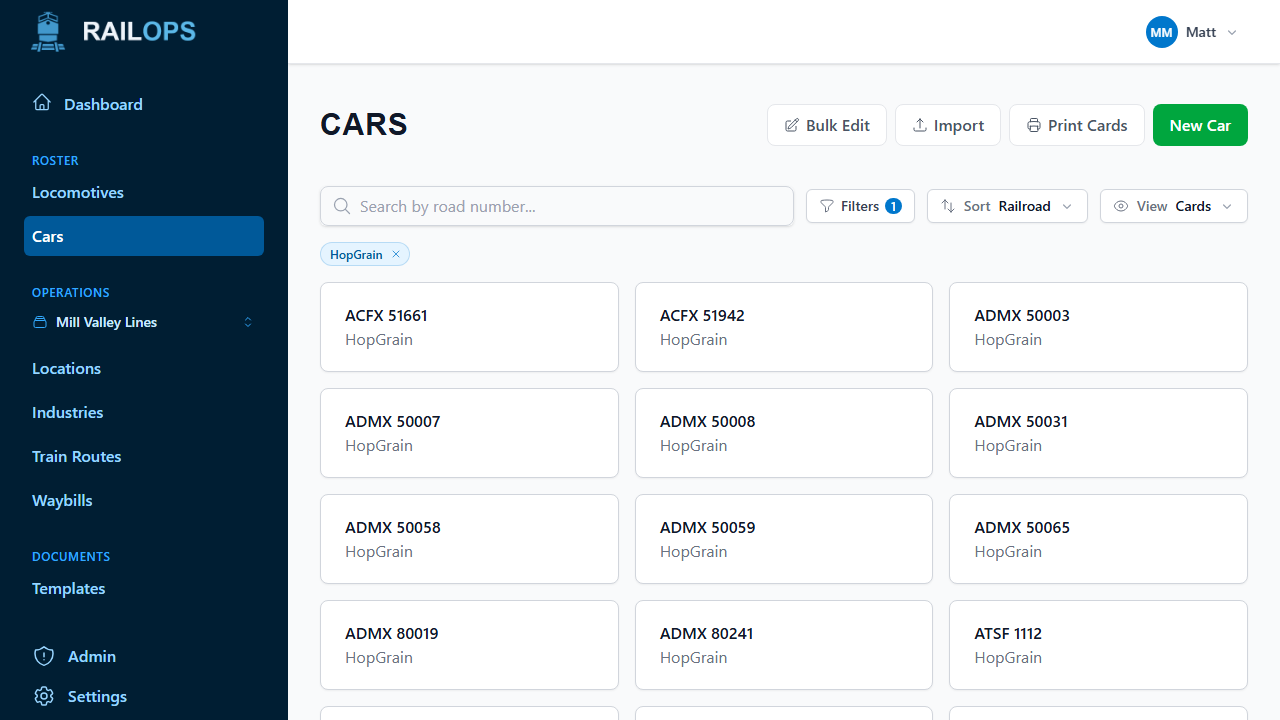
Task: Select Cars in the sidebar
Action: (x=144, y=236)
